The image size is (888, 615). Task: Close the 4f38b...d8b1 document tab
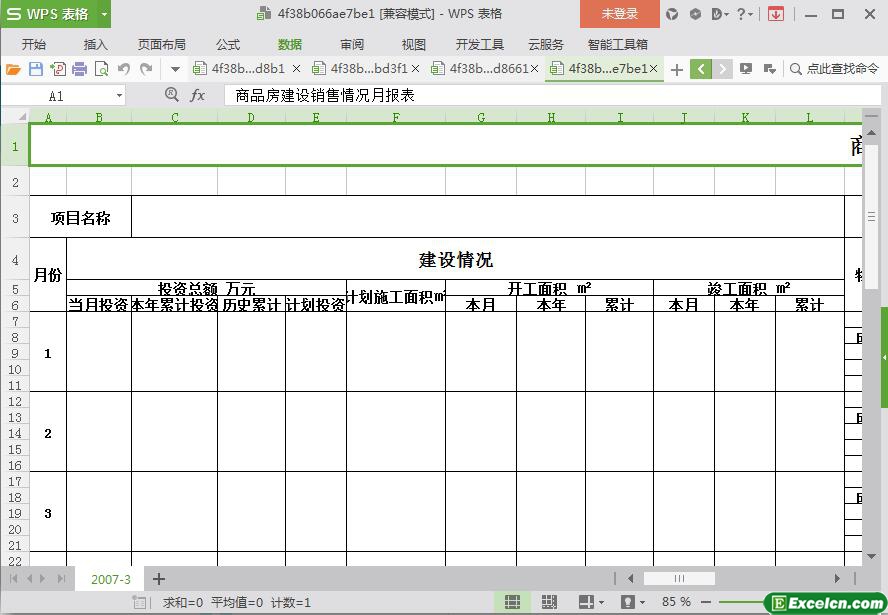[296, 69]
